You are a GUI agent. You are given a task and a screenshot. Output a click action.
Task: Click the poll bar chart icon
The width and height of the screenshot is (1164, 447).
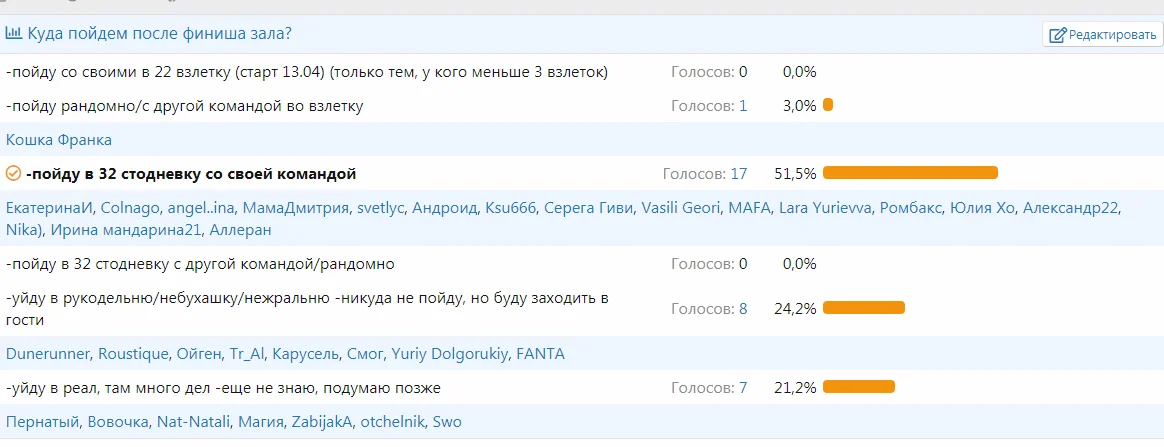(14, 34)
